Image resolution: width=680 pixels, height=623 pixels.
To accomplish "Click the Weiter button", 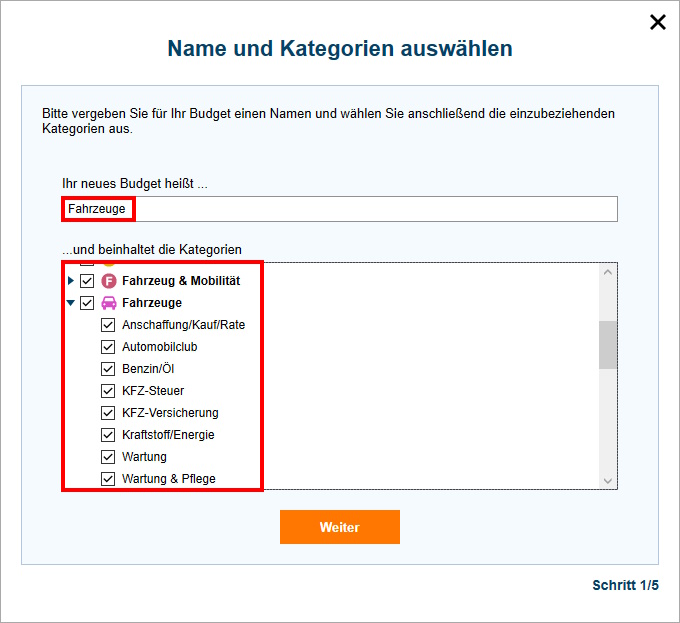I will click(x=340, y=527).
